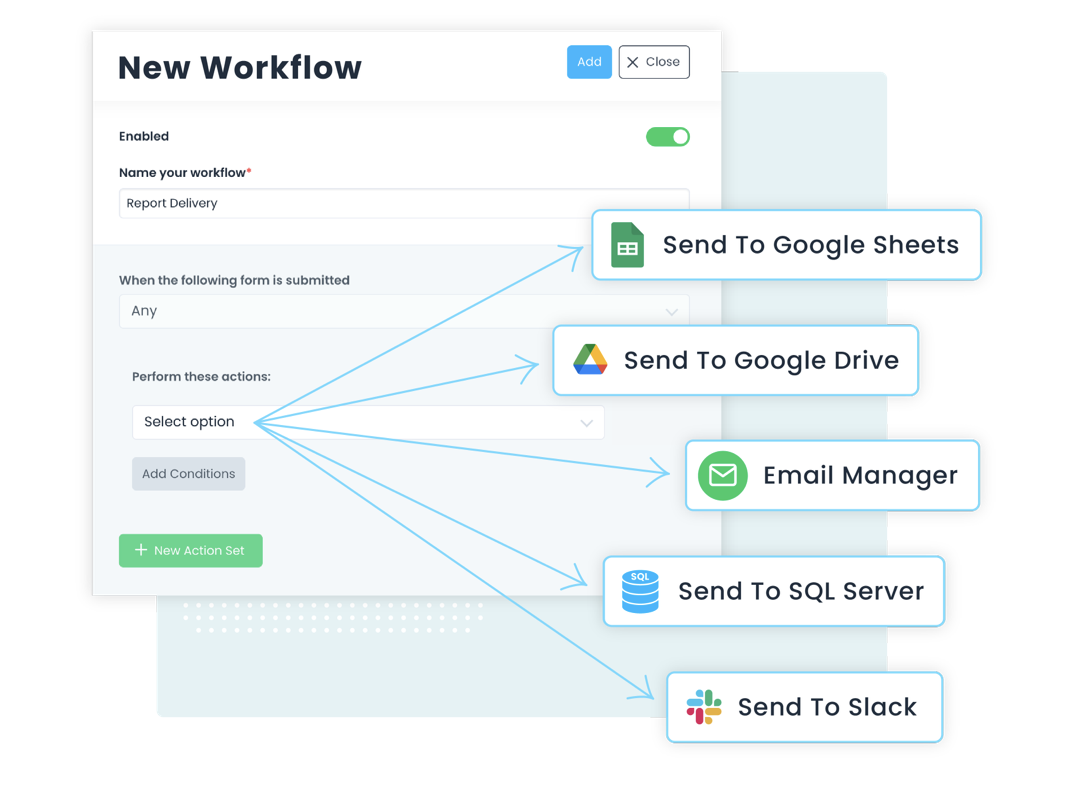Pick the Send To Slack action
1080x792 pixels.
[826, 707]
